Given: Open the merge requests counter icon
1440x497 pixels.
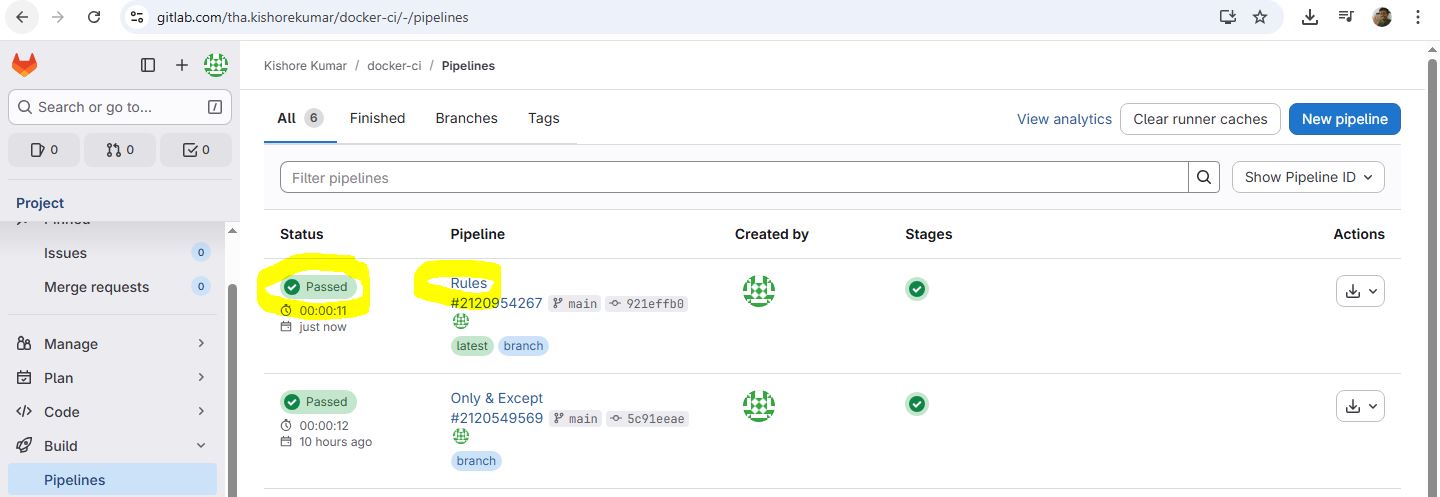Looking at the screenshot, I should click(x=120, y=150).
